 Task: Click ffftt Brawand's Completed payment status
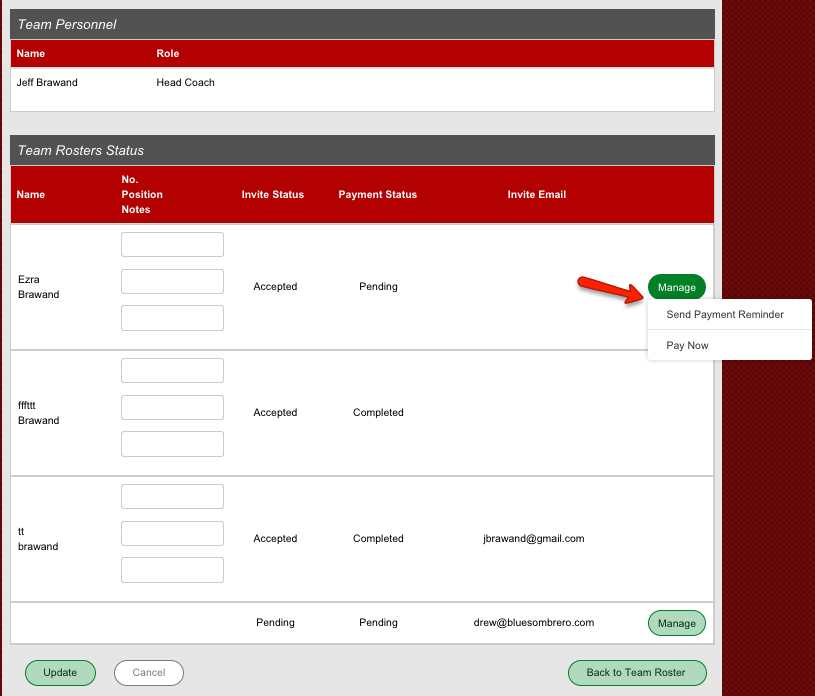tap(378, 412)
